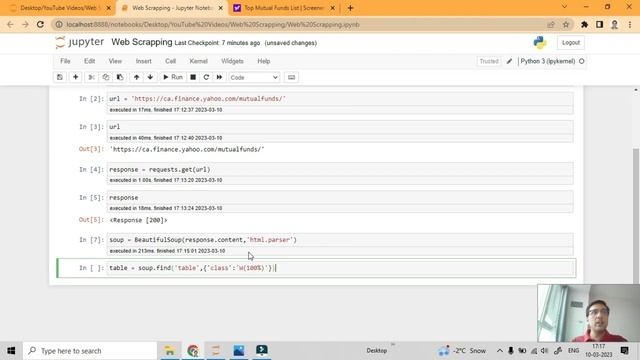Share this page icon in address bar
640x360 pixels.
click(x=551, y=24)
